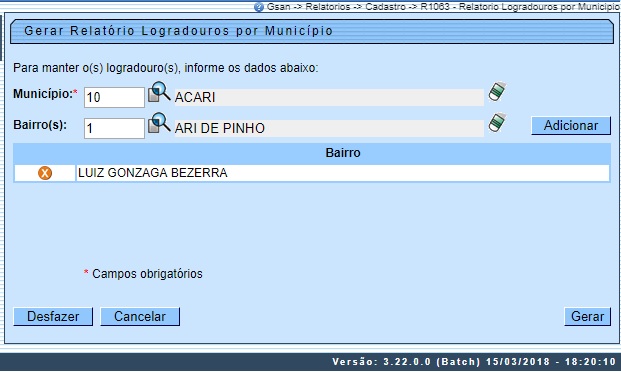Select the LUIZ GONZAGA BEZERRA row text
621x372 pixels.
153,173
